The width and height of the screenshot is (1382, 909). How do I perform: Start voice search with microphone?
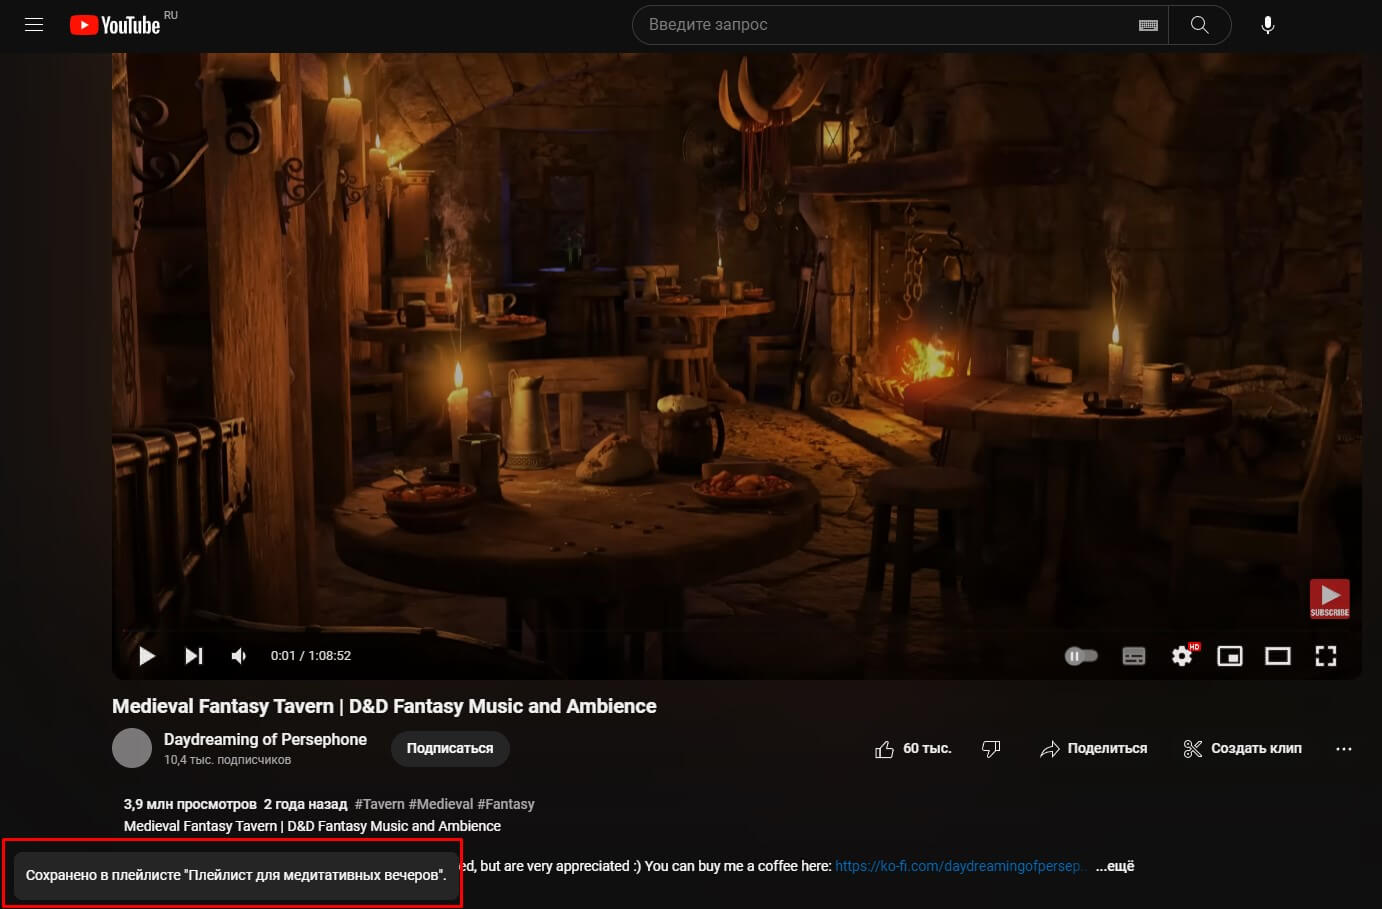1267,25
